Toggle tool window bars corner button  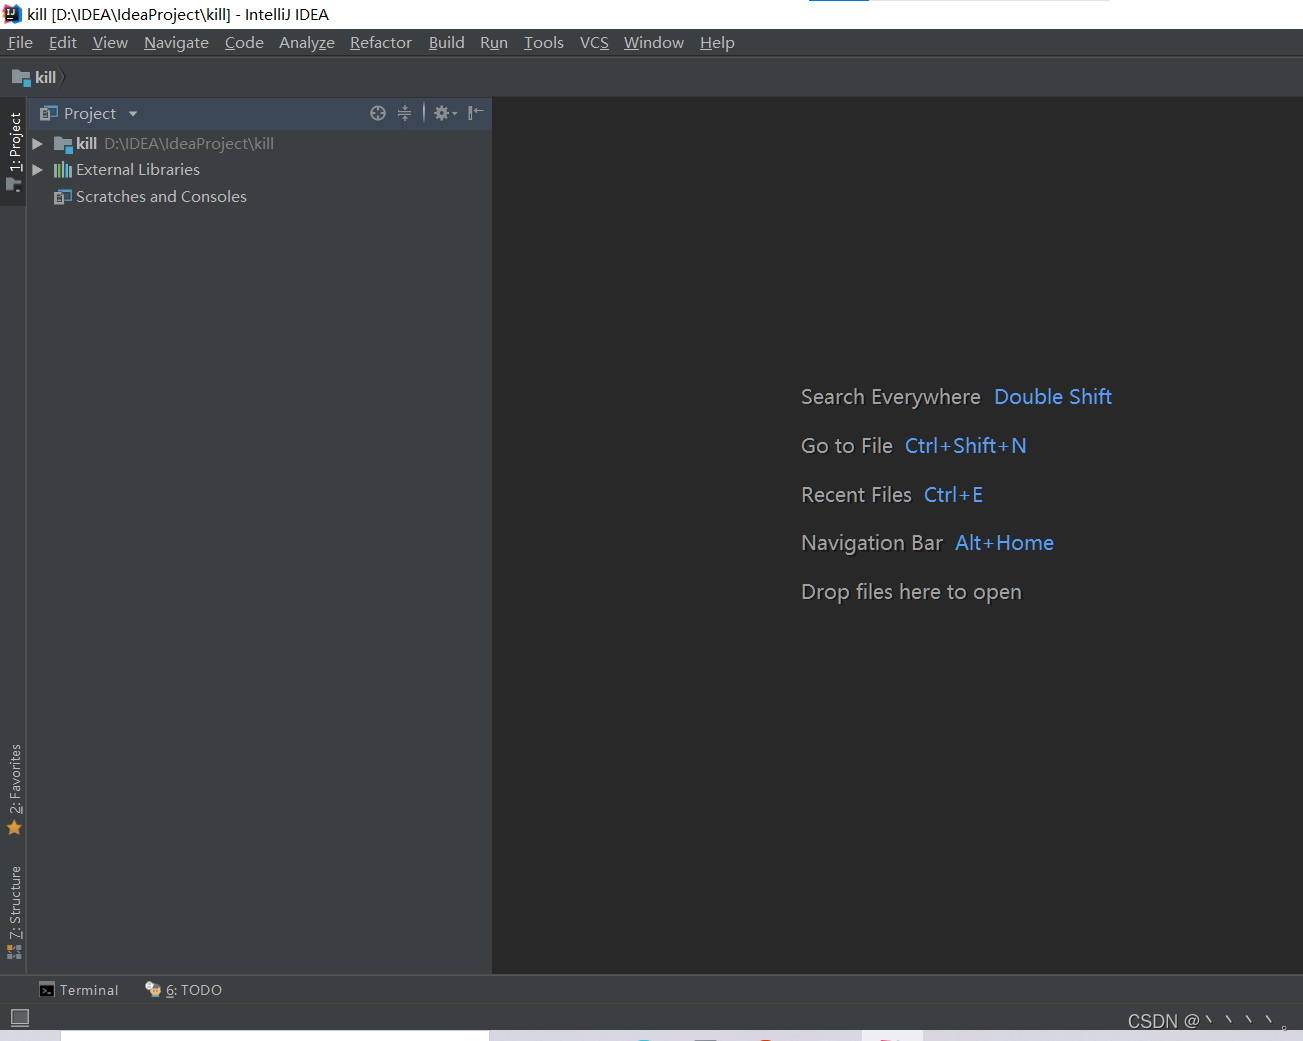click(19, 1017)
